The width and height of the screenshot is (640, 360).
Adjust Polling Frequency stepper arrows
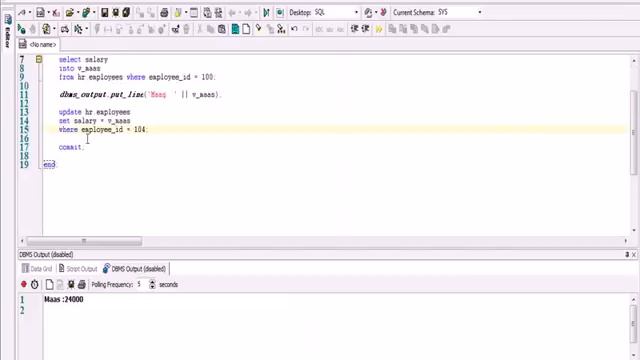point(152,284)
